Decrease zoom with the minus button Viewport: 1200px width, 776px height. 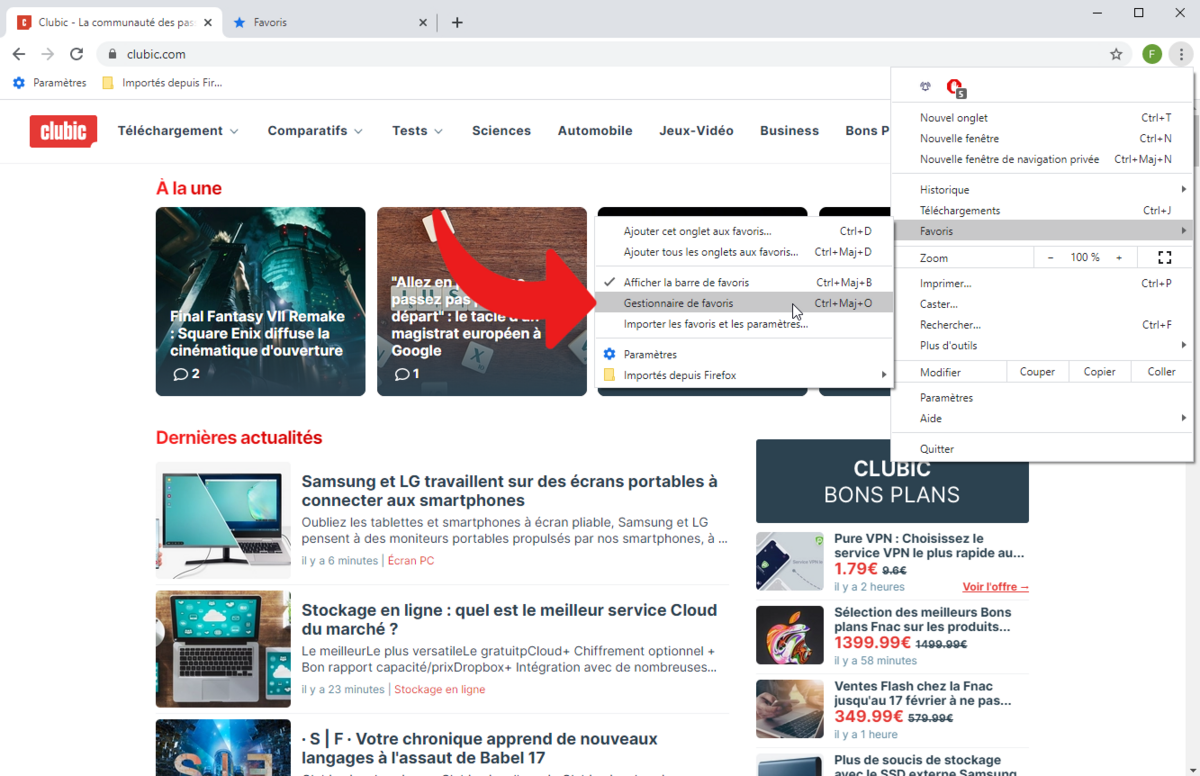click(1050, 258)
